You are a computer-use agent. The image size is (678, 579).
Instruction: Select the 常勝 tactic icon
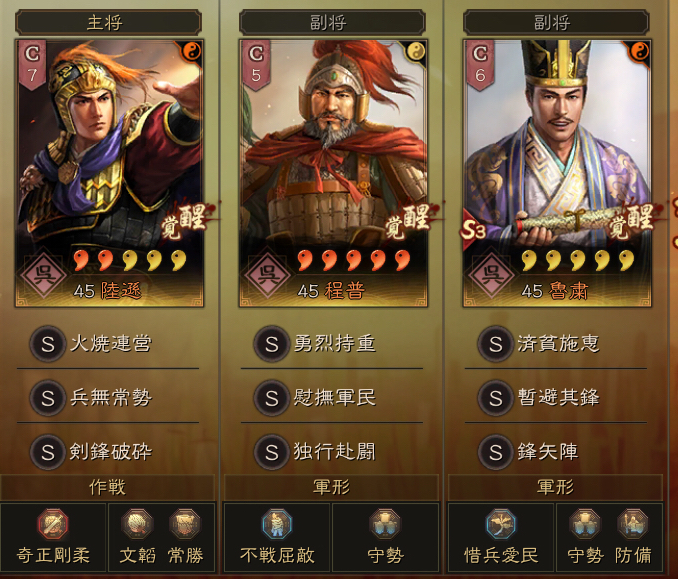pos(185,525)
